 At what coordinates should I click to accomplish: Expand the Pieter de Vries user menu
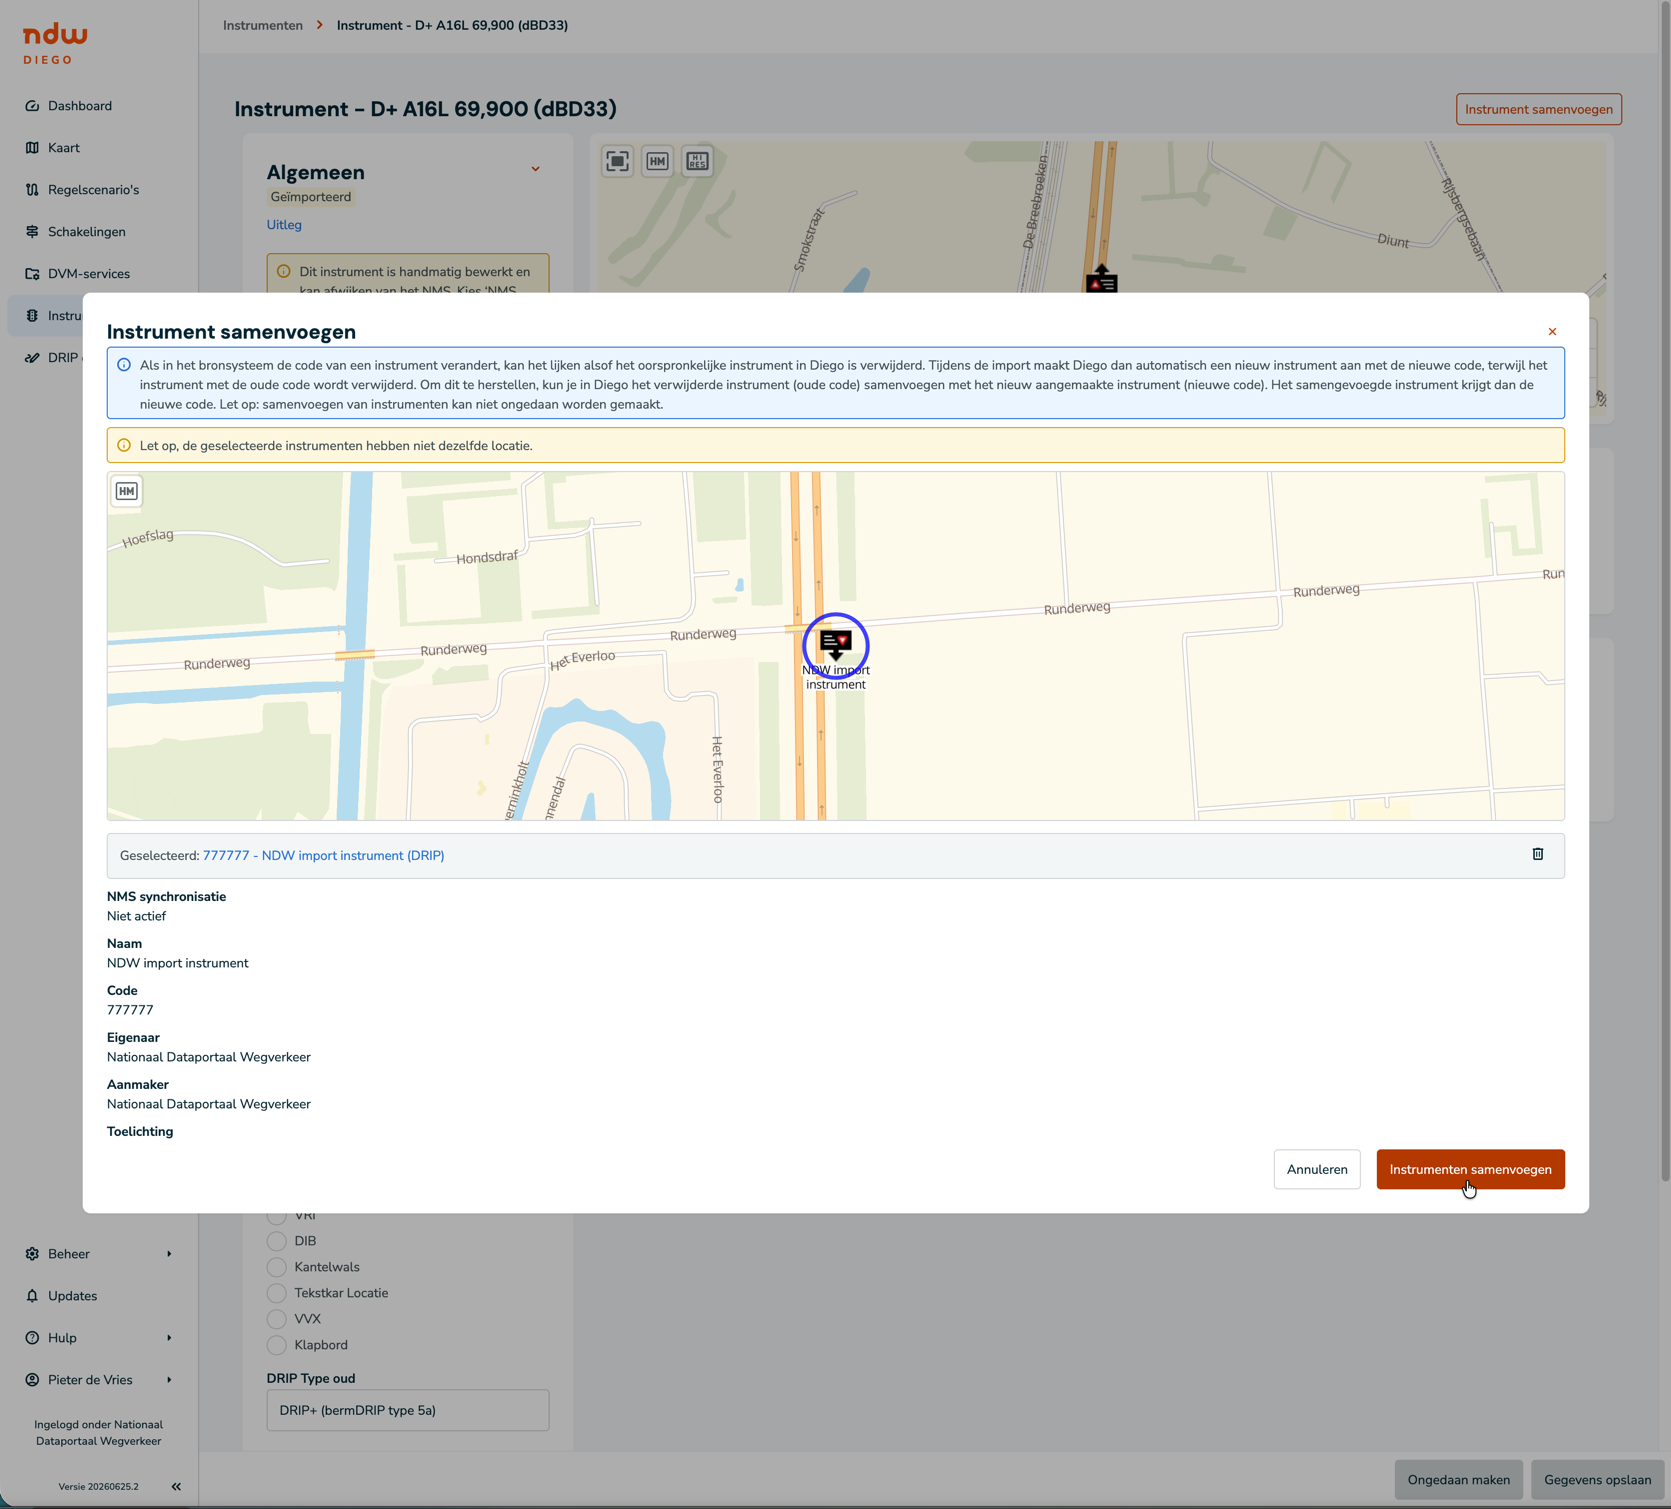point(98,1380)
